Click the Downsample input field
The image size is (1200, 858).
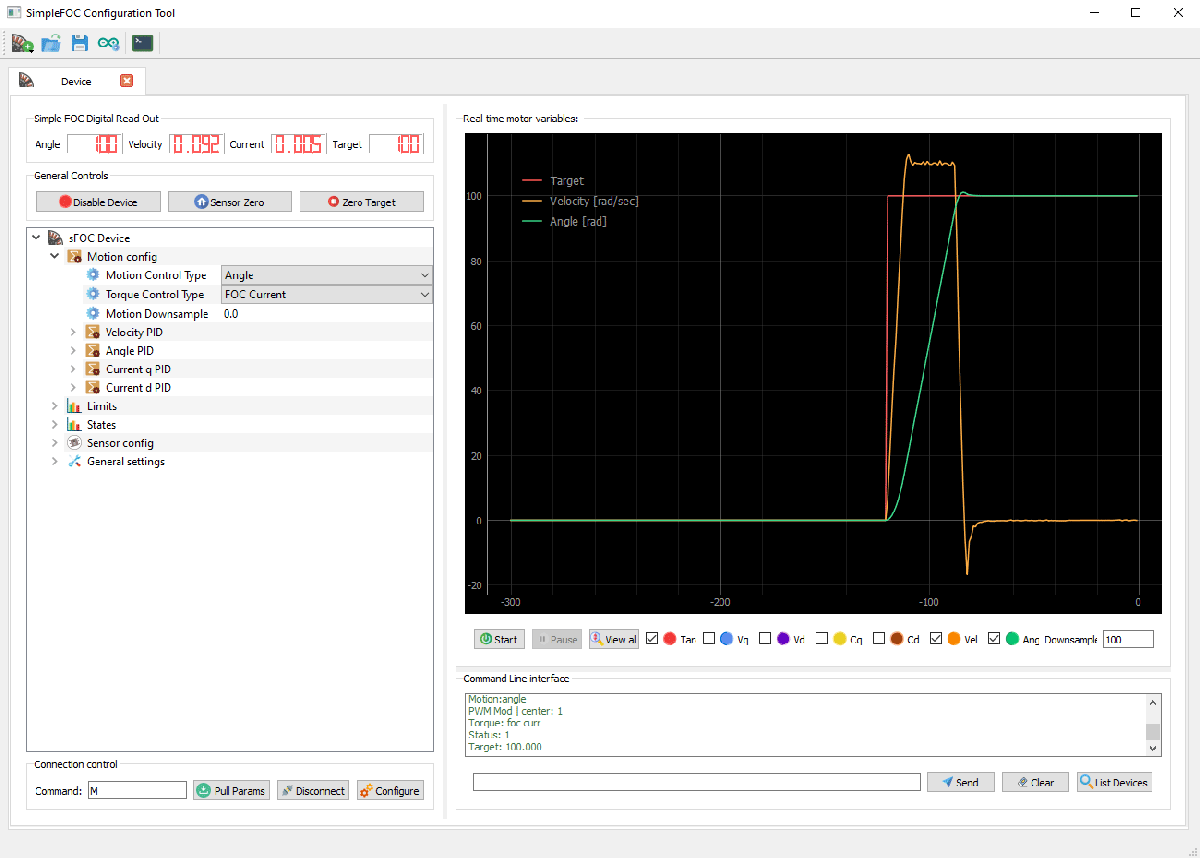(1127, 638)
